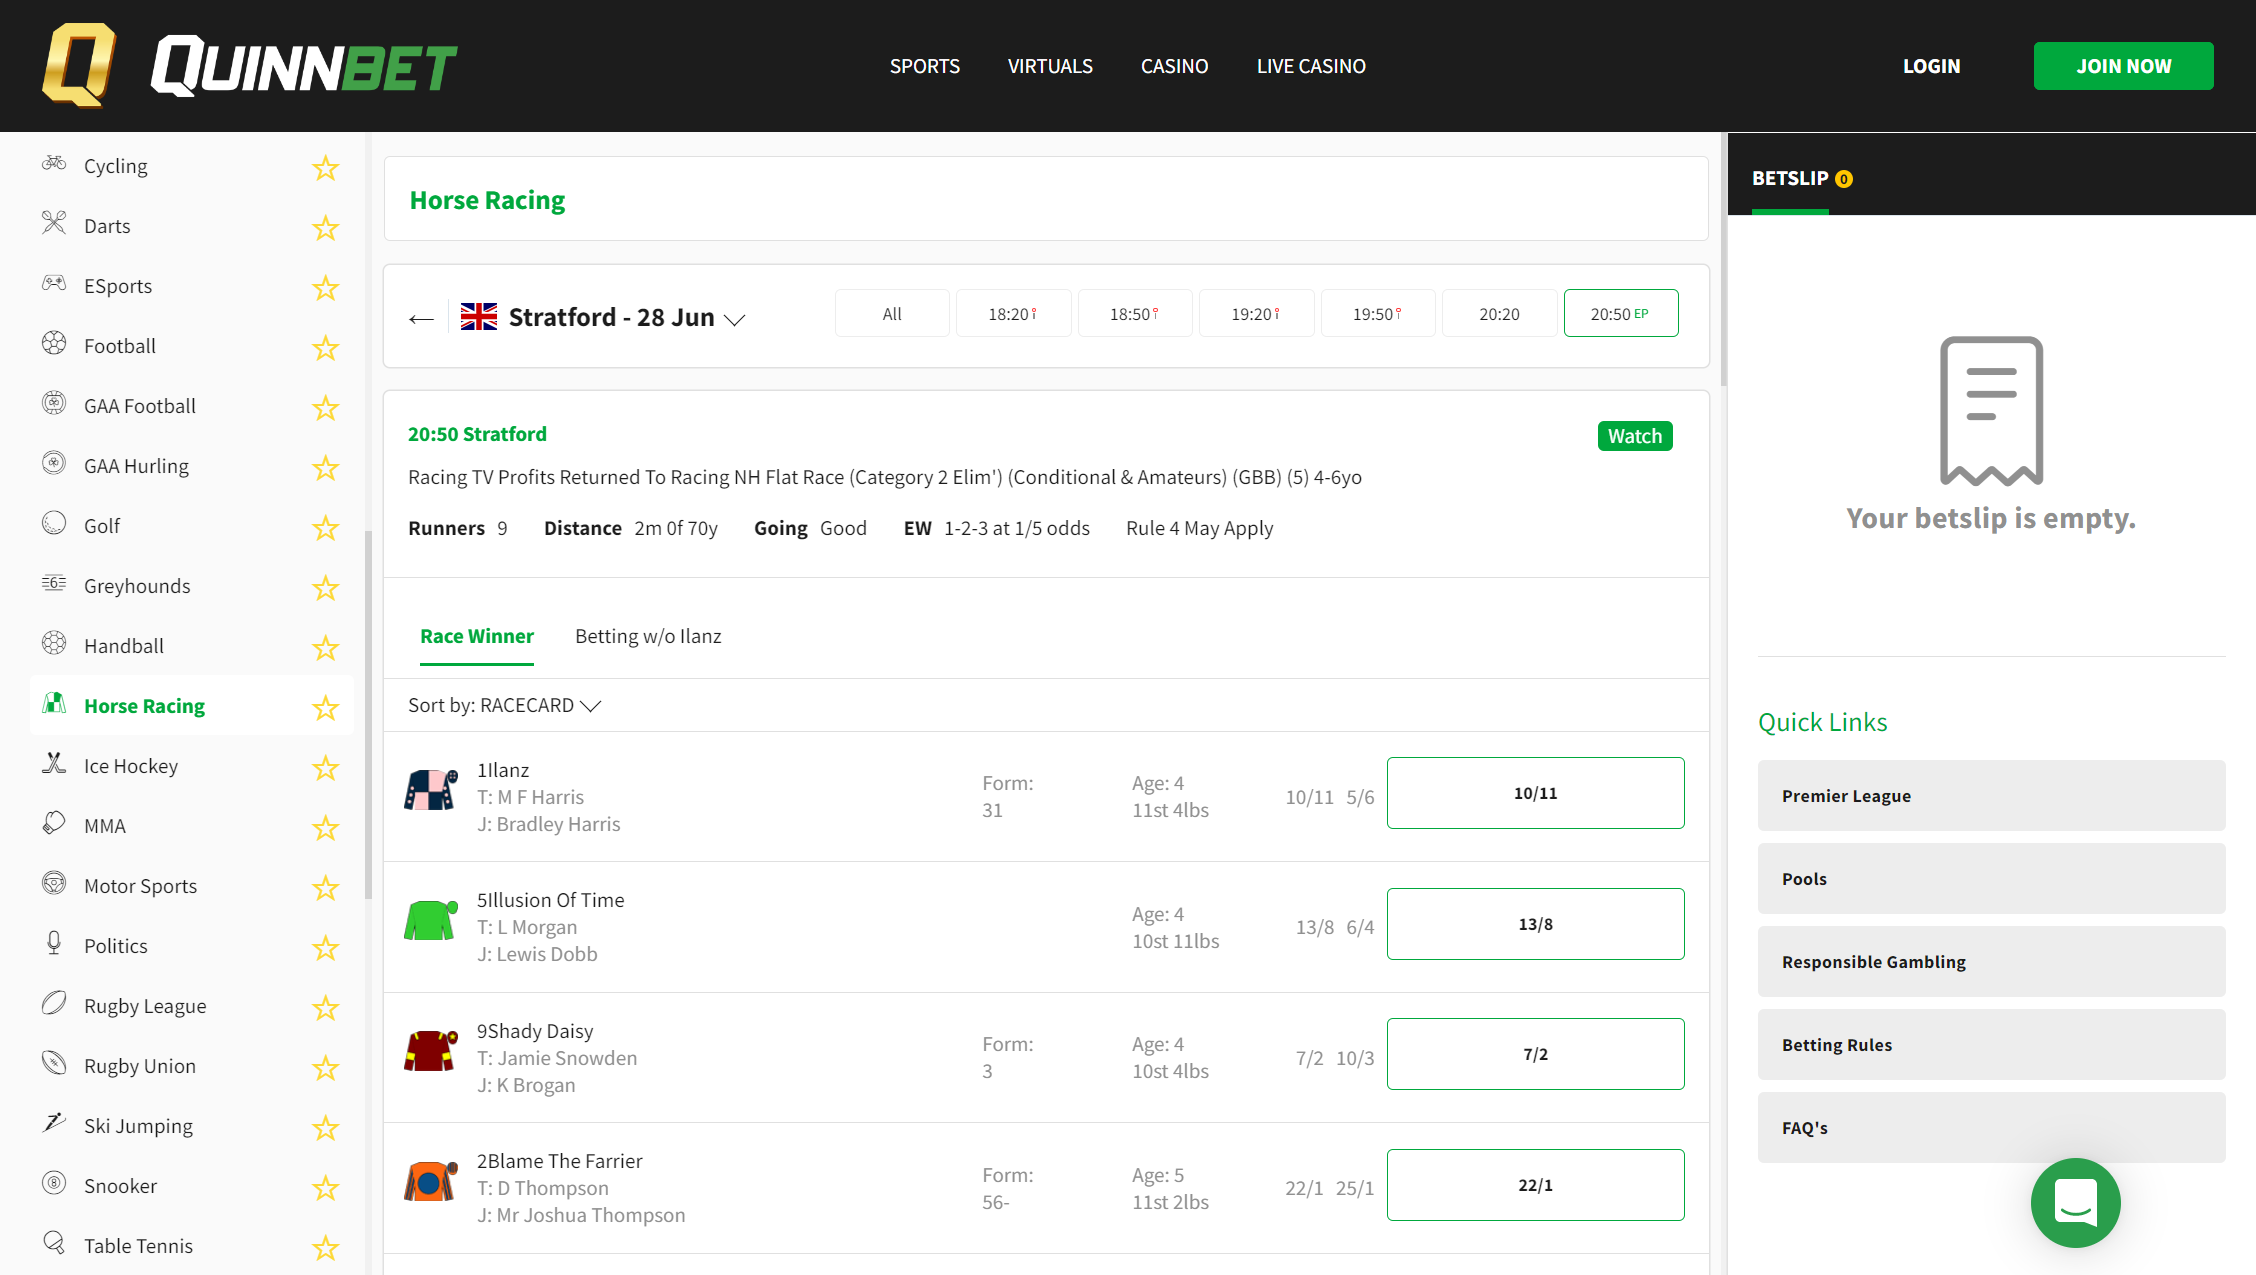Click the Ilanz jockey silks icon

click(430, 790)
